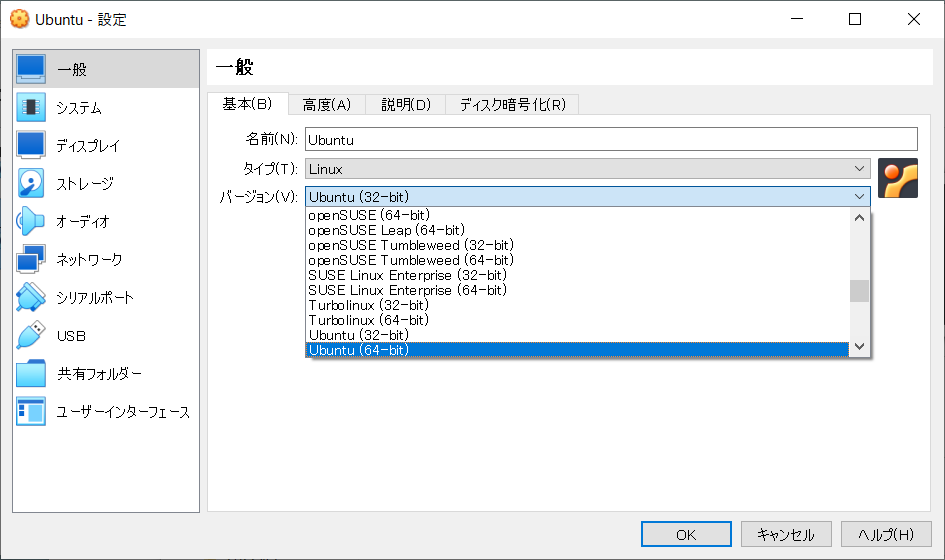Open the オーディオ settings category

coord(106,221)
